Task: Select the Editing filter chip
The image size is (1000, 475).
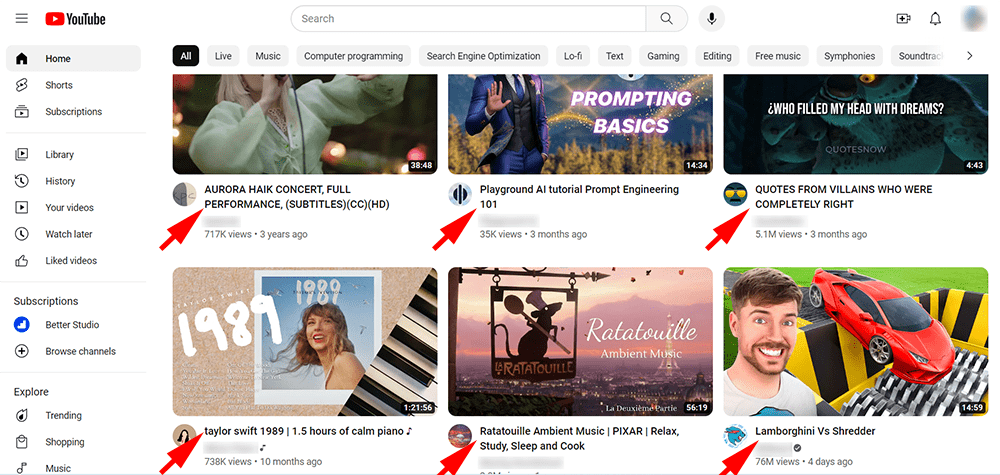Action: 717,56
